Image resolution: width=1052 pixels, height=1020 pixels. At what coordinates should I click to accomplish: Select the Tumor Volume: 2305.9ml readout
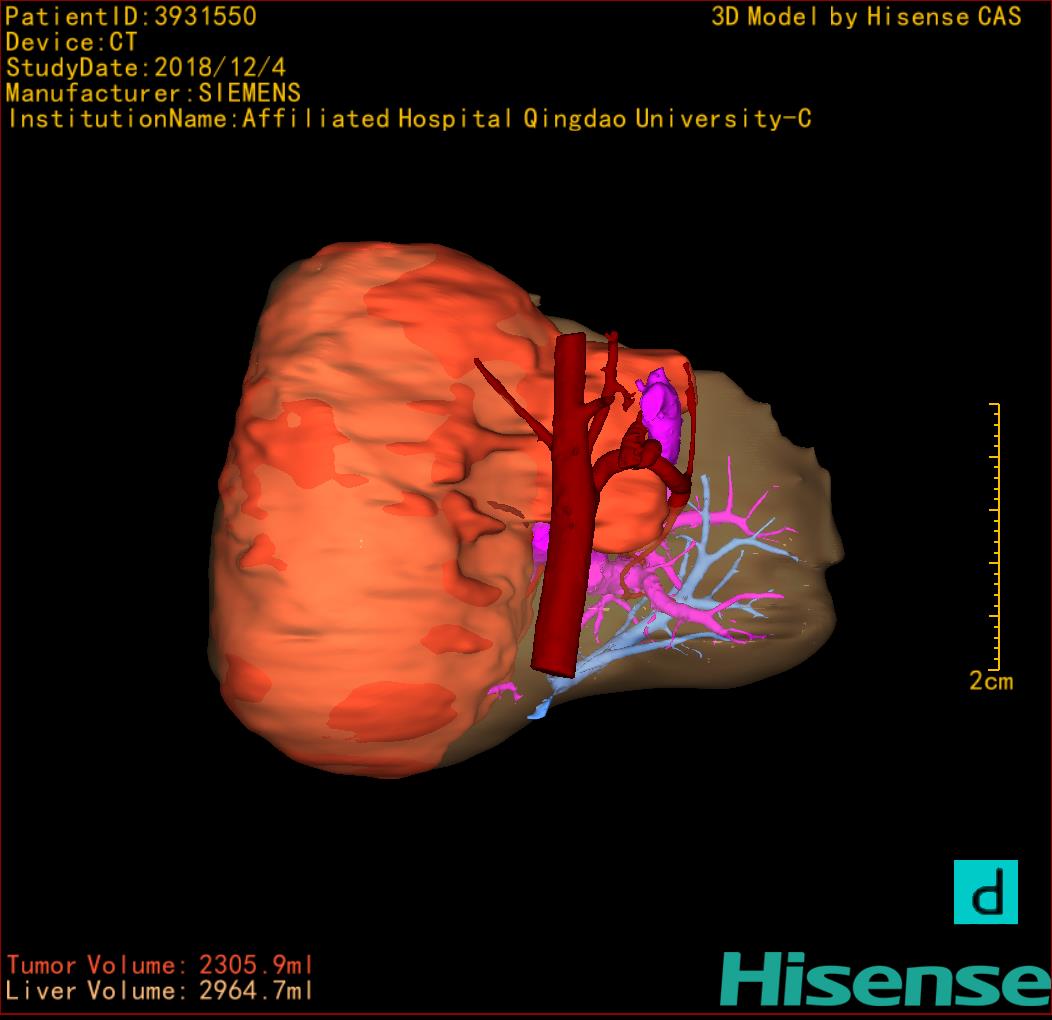pos(160,966)
